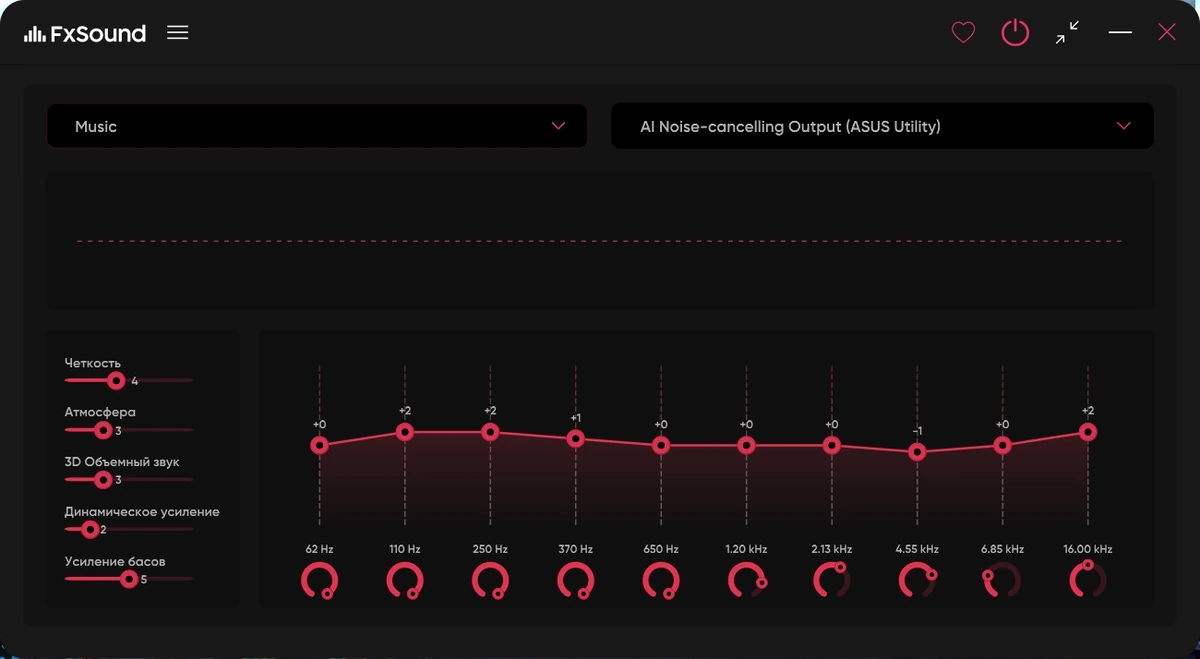Click the 1.20 kHz band gain point

[746, 445]
